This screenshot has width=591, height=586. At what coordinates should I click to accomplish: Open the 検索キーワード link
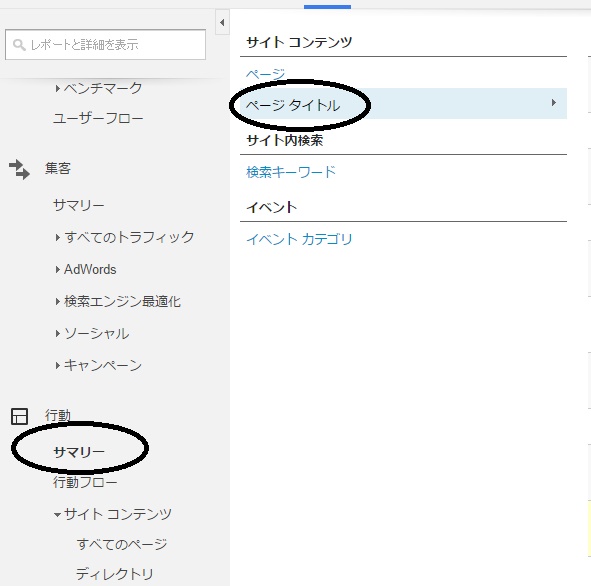pos(291,172)
